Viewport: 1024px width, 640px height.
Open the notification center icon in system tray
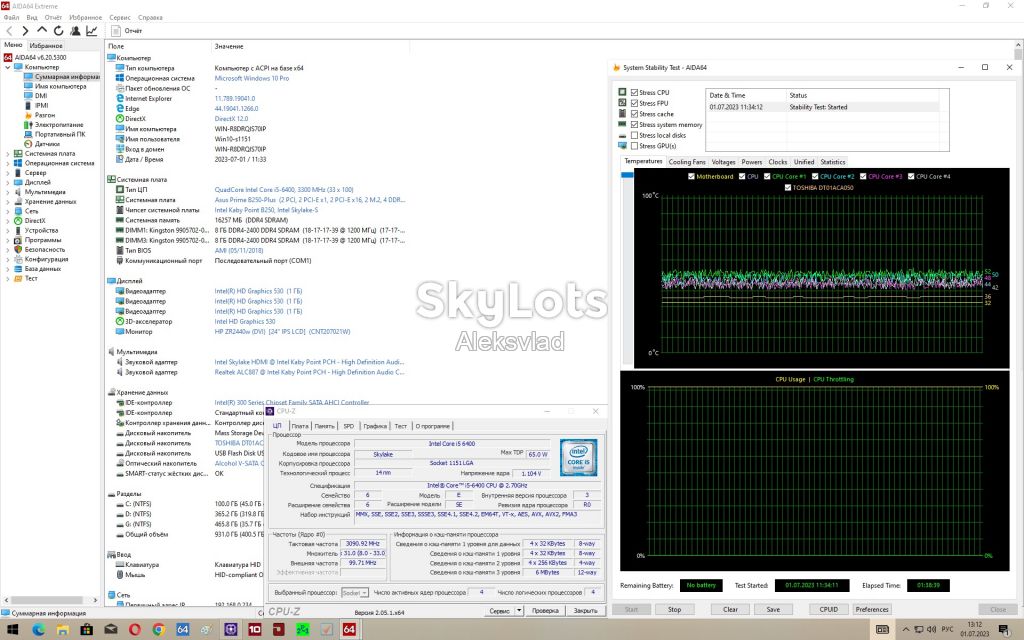point(1004,630)
